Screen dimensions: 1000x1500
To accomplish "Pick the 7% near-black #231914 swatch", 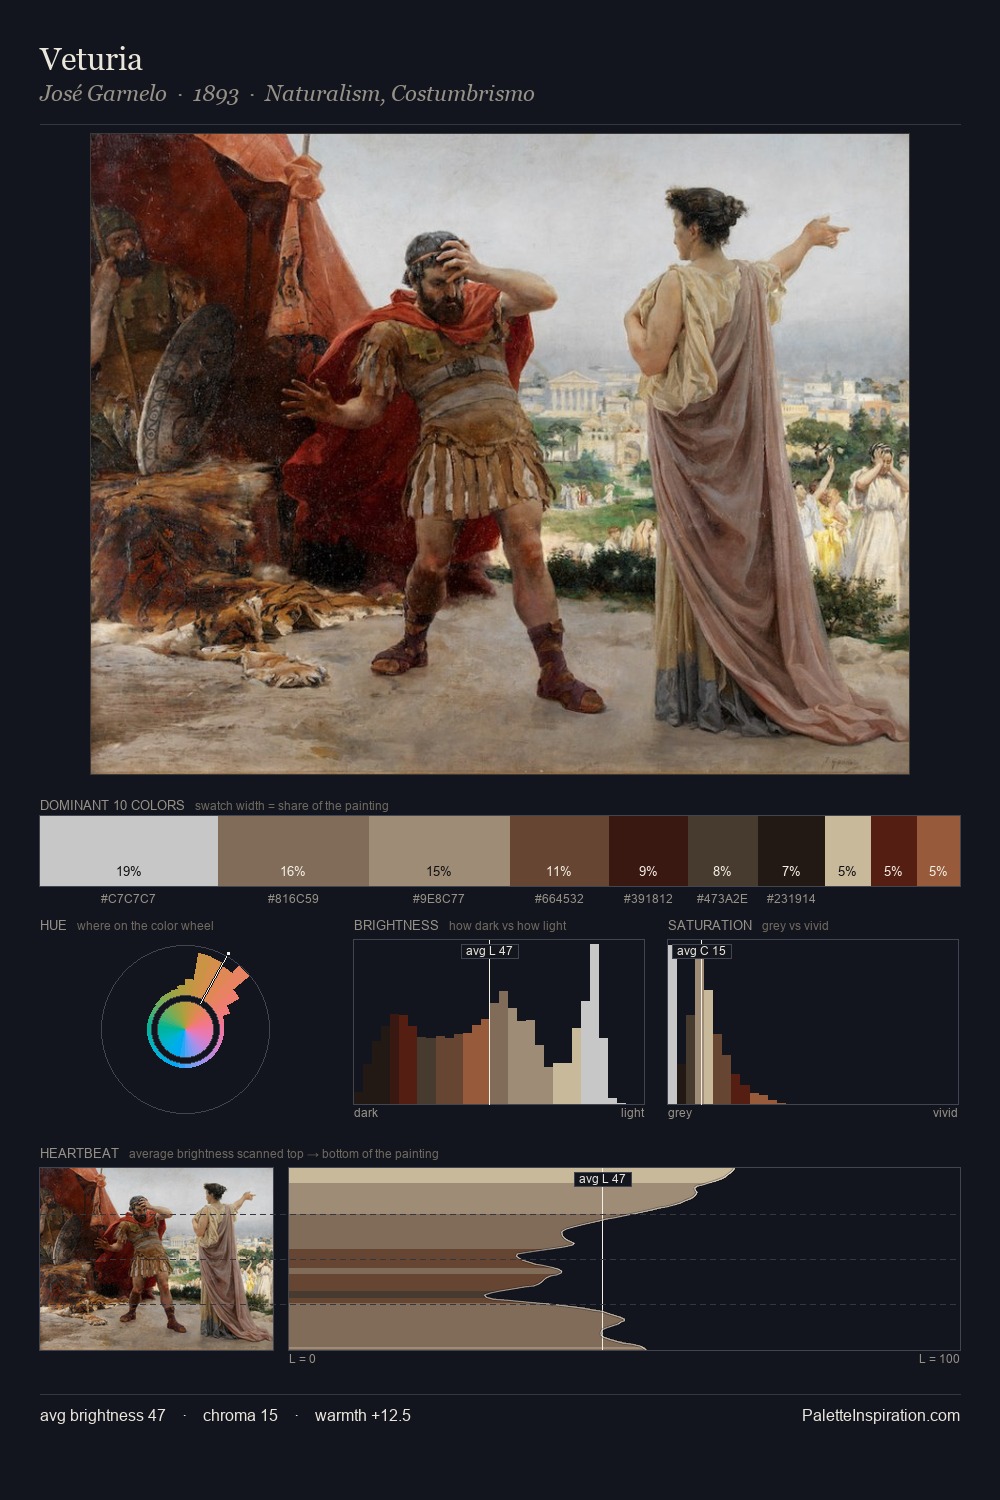I will 791,851.
